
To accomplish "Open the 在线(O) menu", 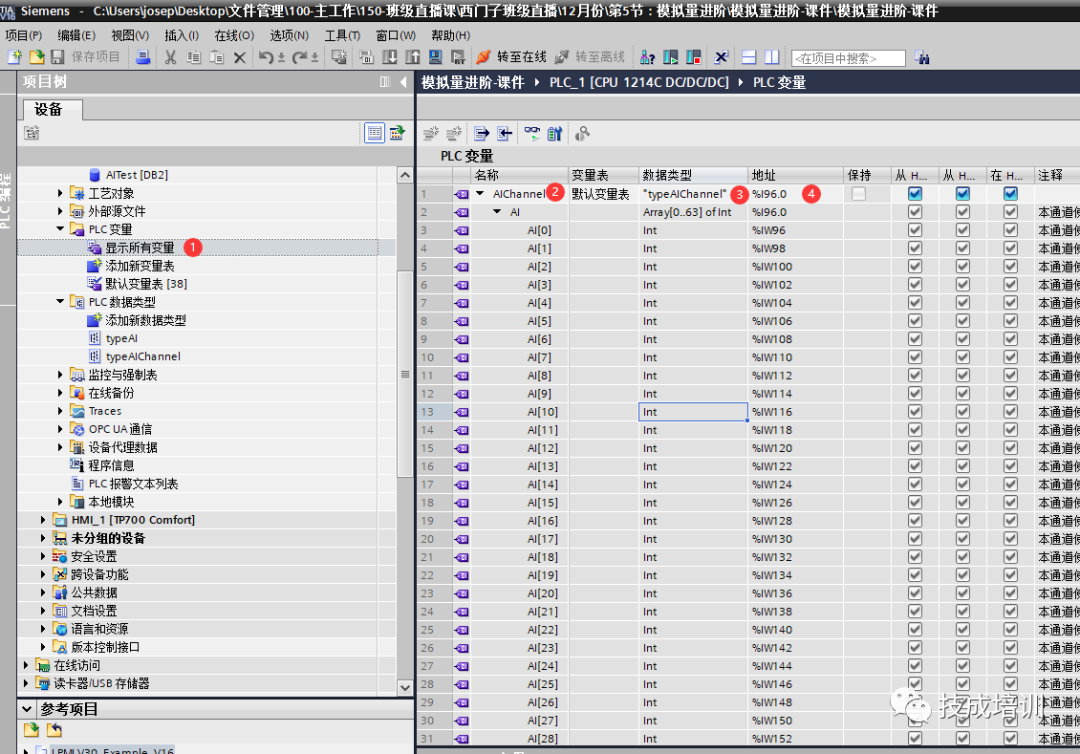I will [x=234, y=35].
